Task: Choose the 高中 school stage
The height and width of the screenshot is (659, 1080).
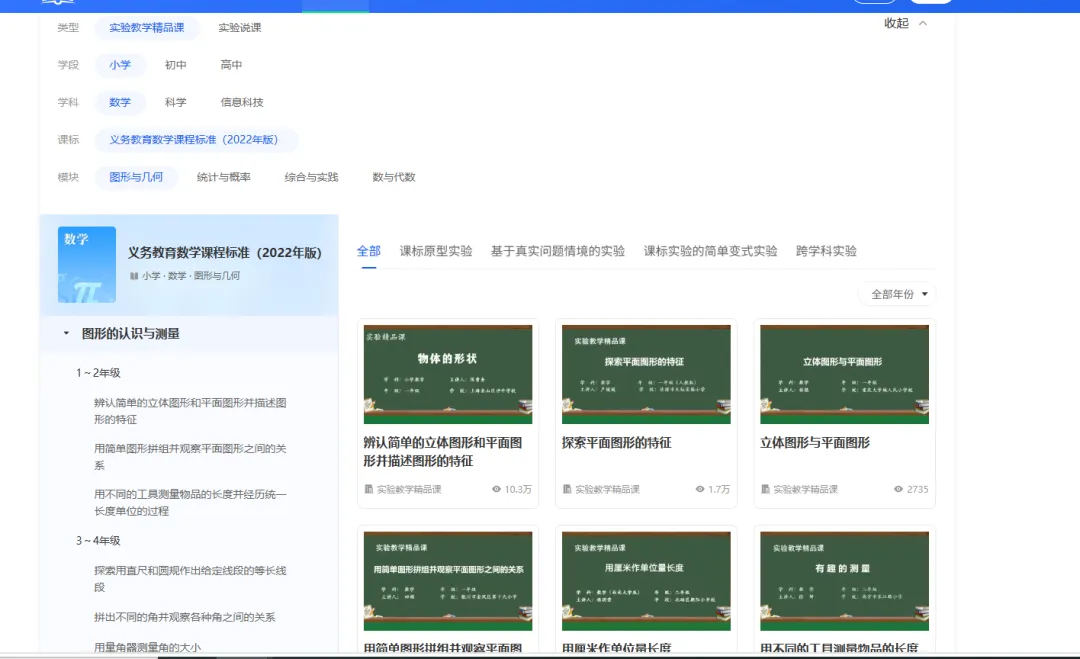Action: pos(231,65)
